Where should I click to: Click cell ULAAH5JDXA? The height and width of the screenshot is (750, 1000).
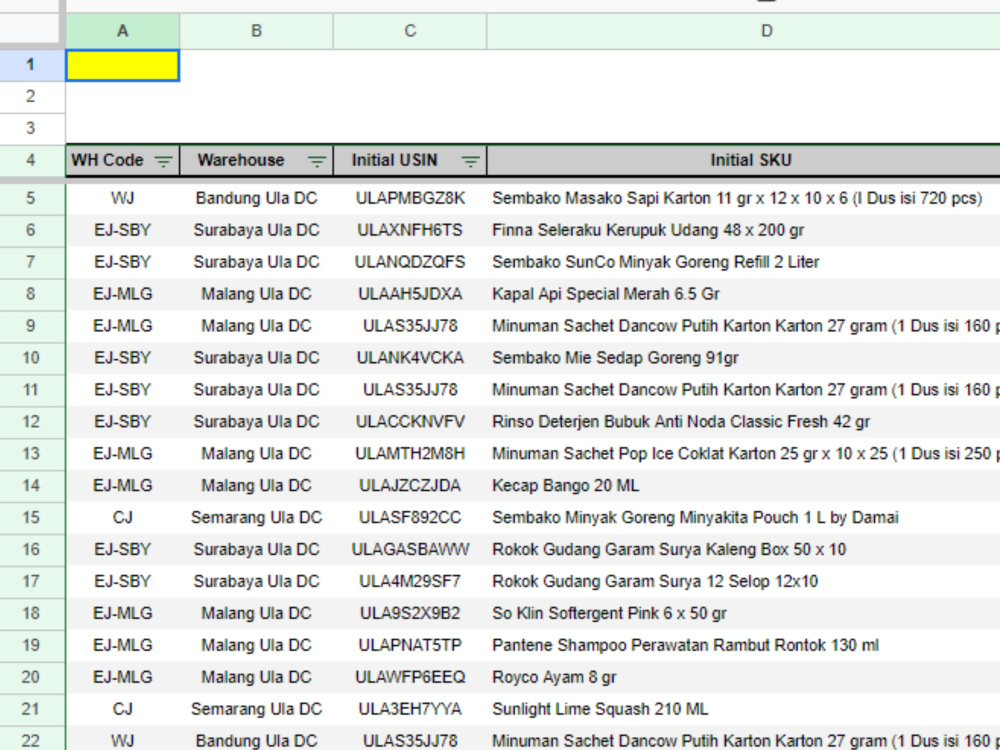[x=410, y=294]
